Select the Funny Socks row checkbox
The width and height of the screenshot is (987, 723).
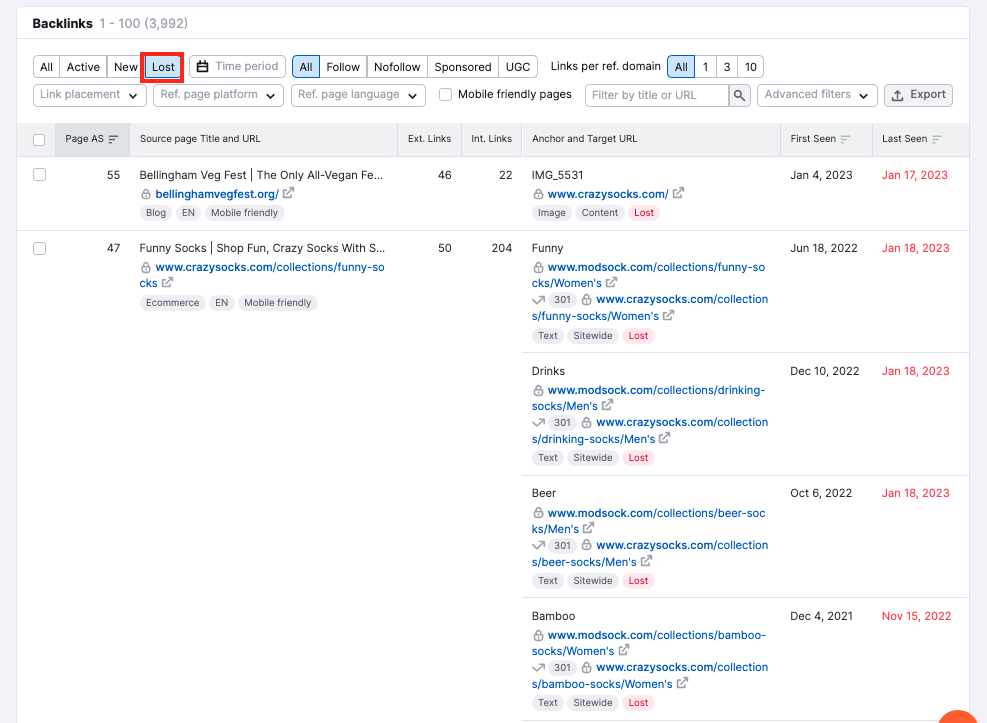tap(40, 249)
